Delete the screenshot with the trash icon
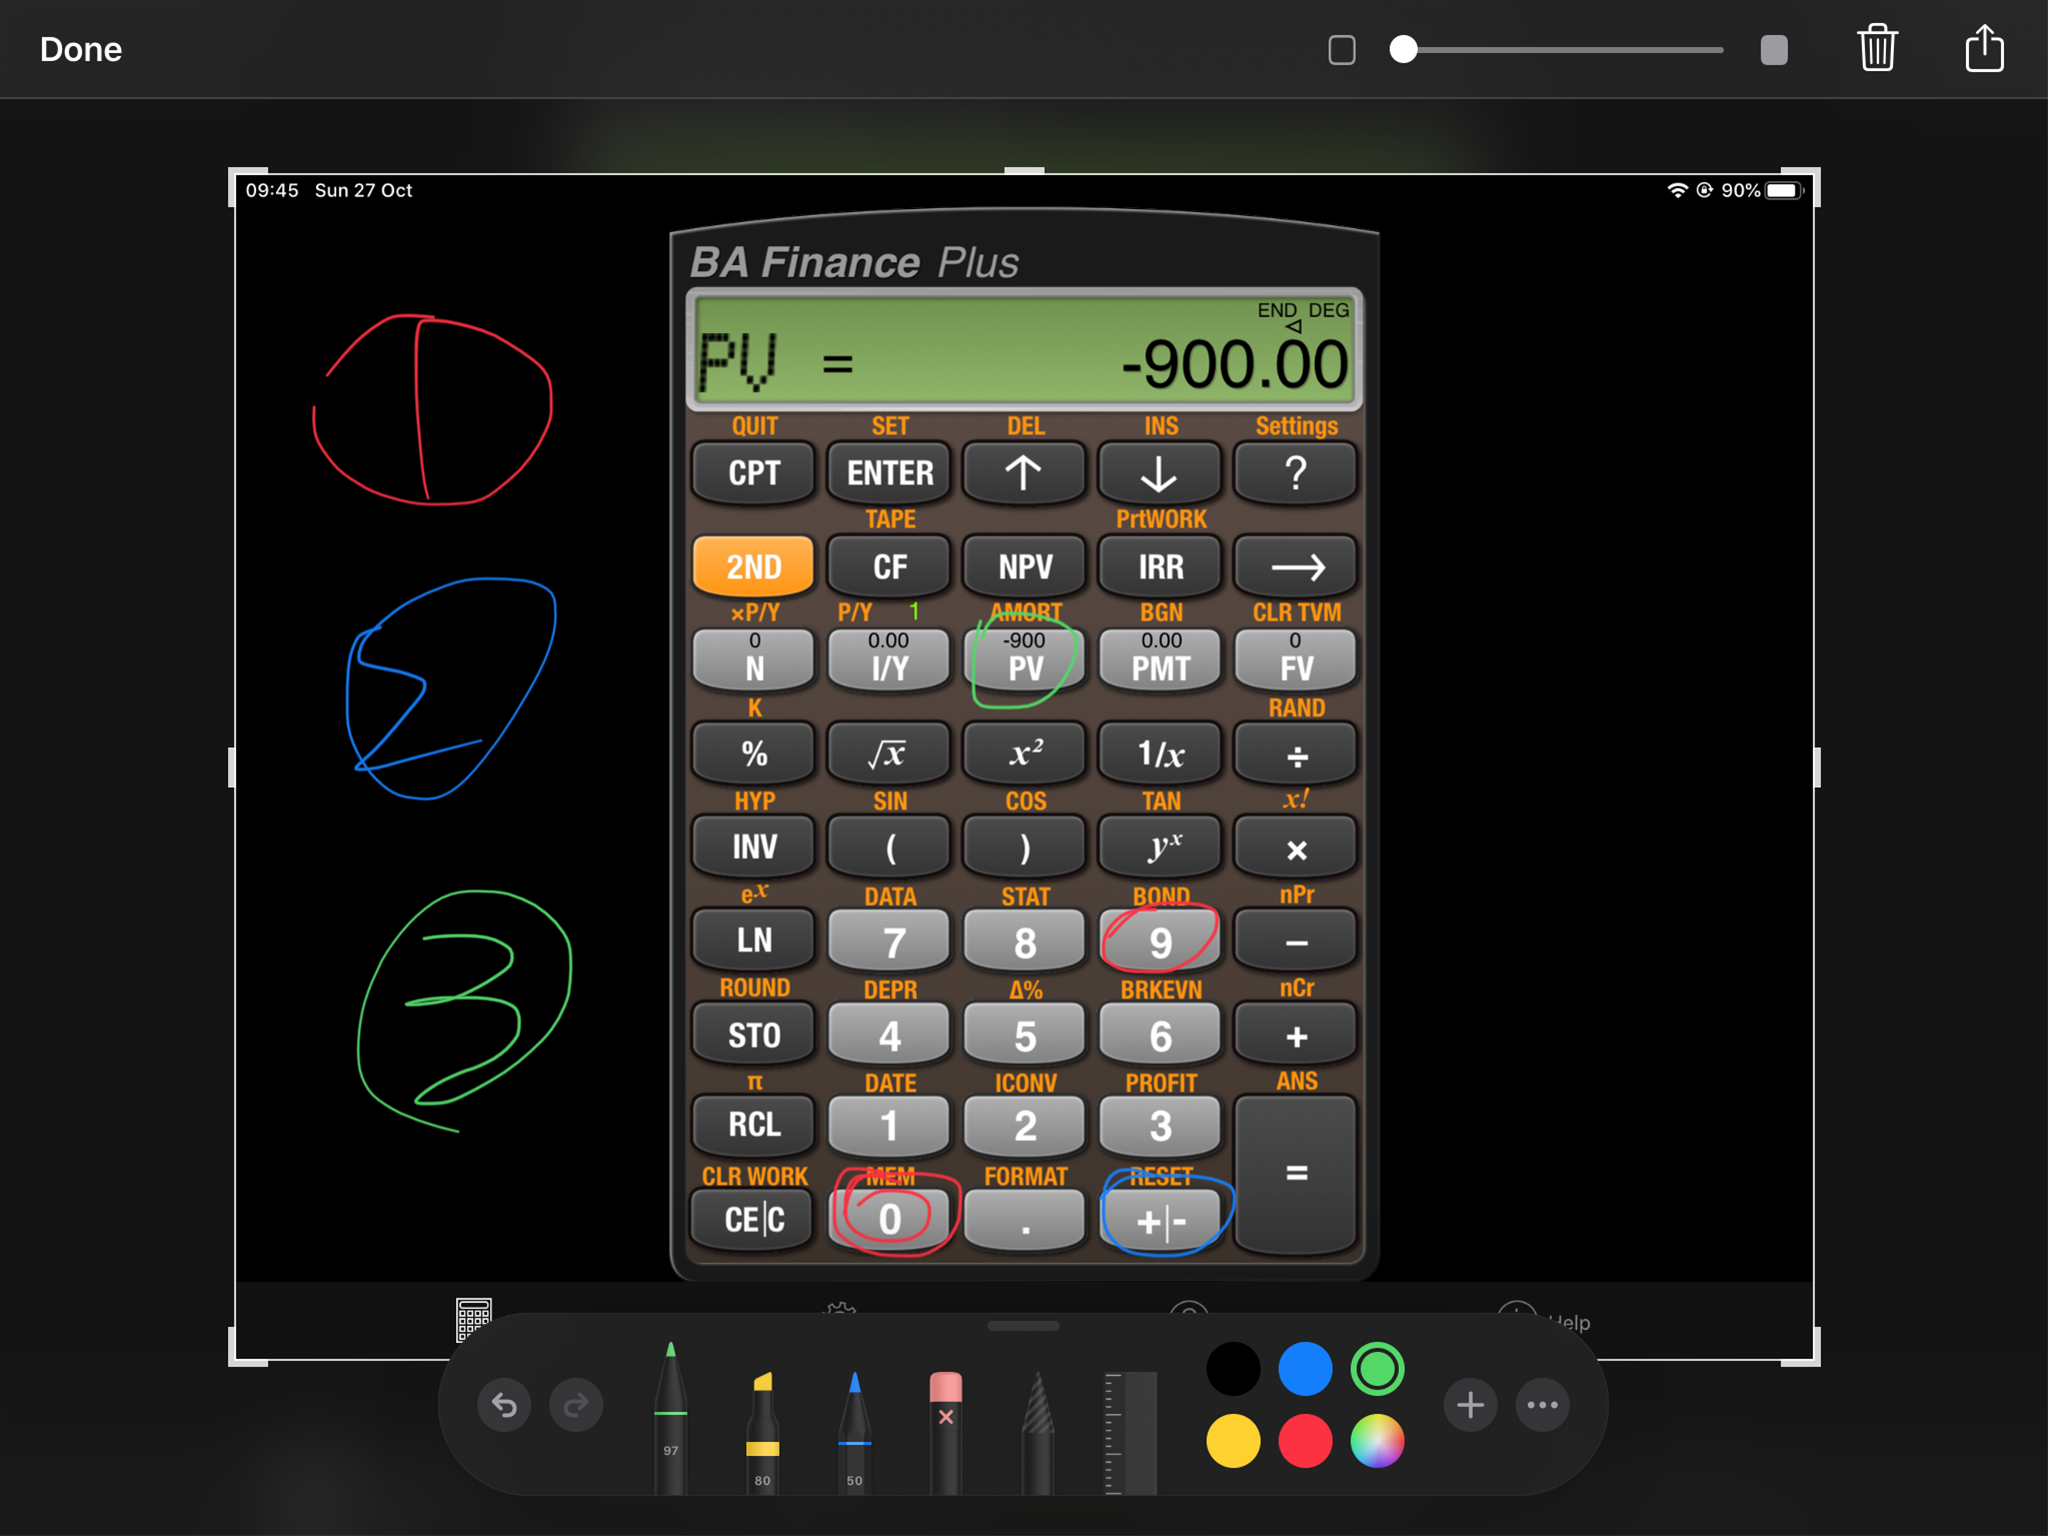The height and width of the screenshot is (1536, 2048). (1877, 48)
